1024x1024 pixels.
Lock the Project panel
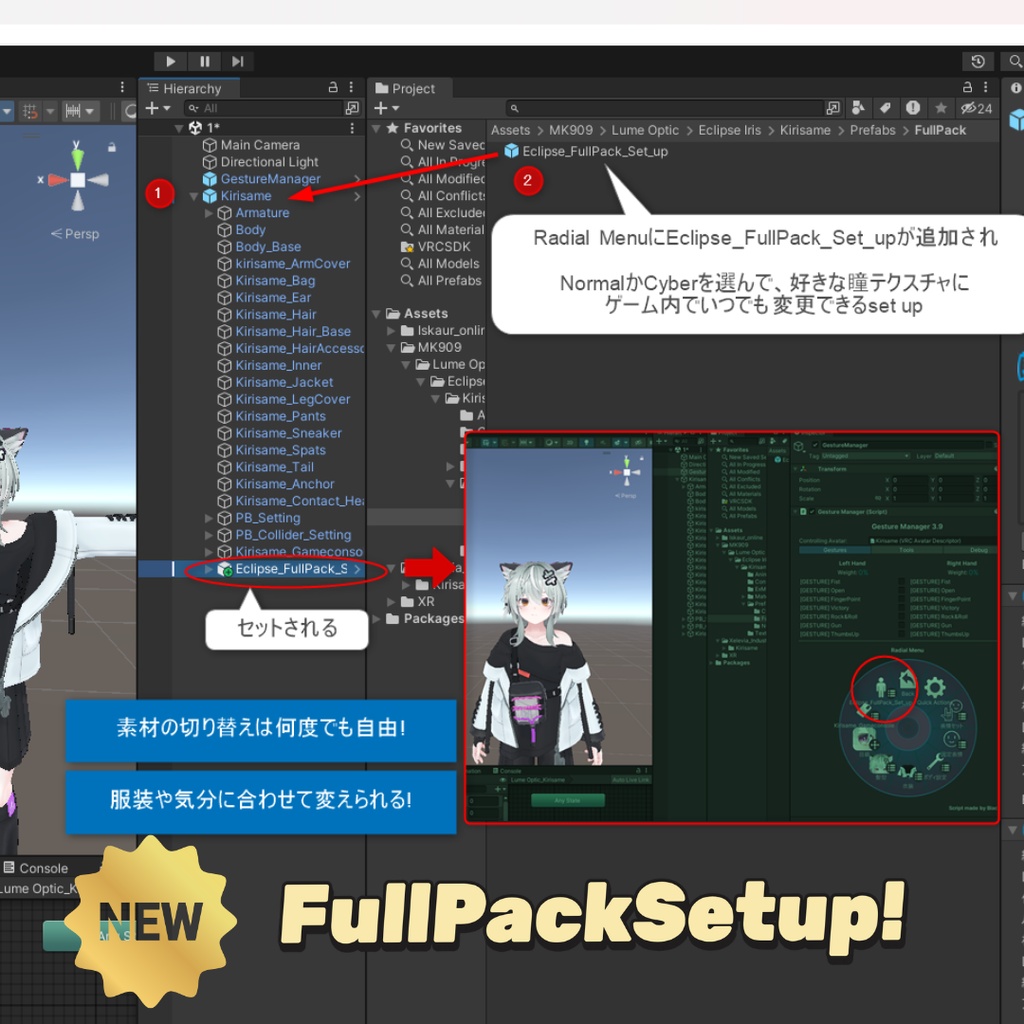point(968,87)
